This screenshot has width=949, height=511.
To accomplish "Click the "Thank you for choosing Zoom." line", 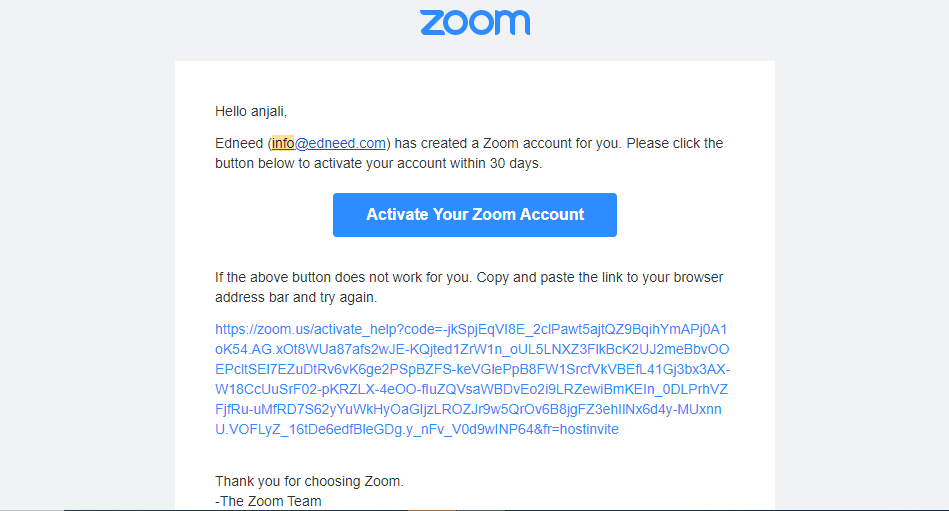I will [309, 481].
